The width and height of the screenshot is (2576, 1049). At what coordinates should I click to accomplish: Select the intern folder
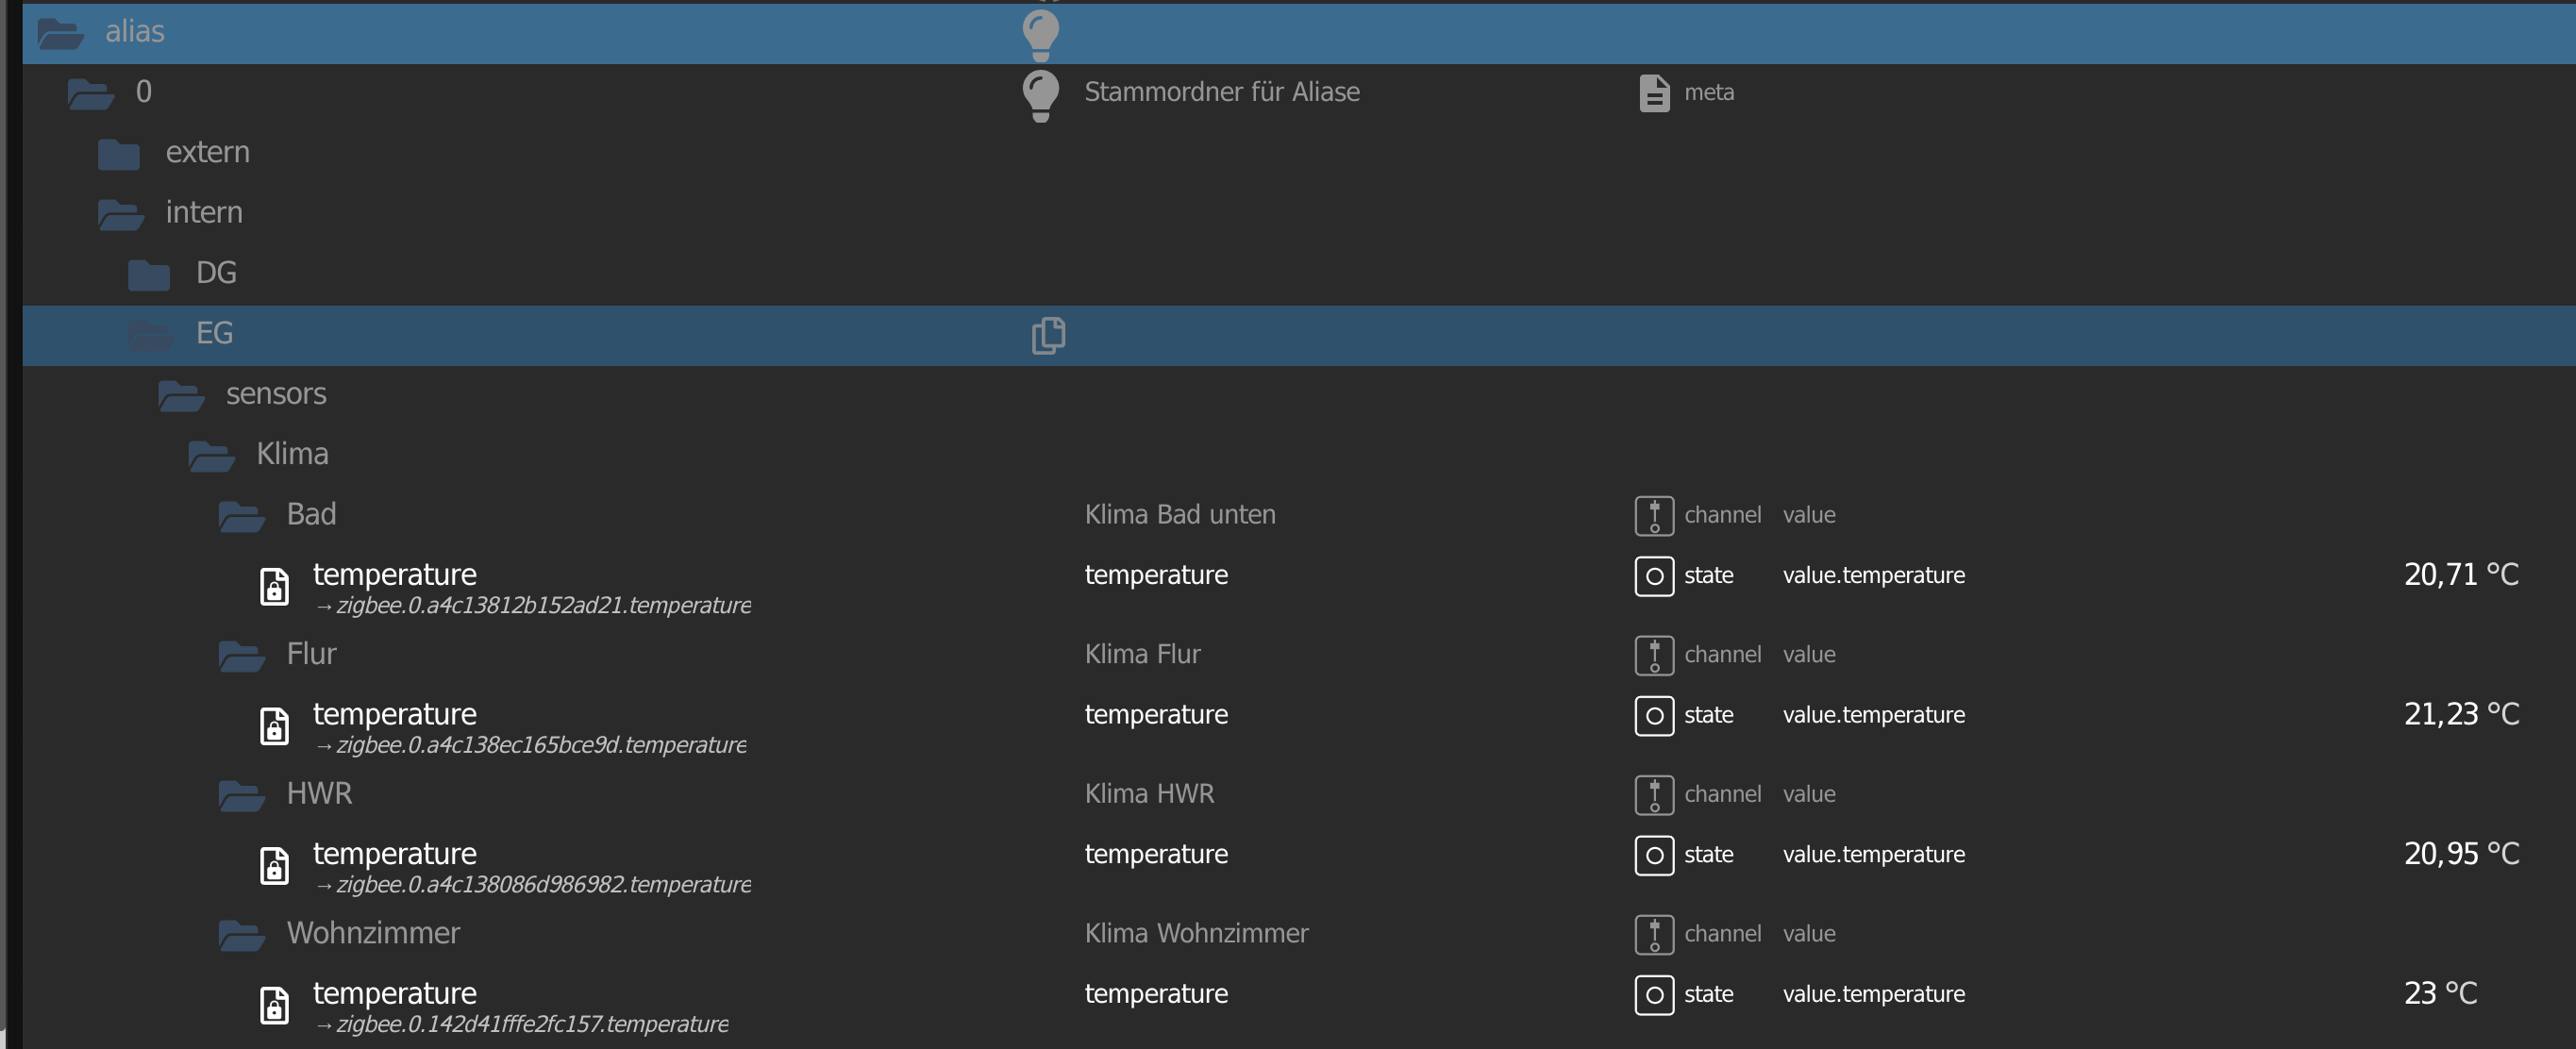pos(204,213)
